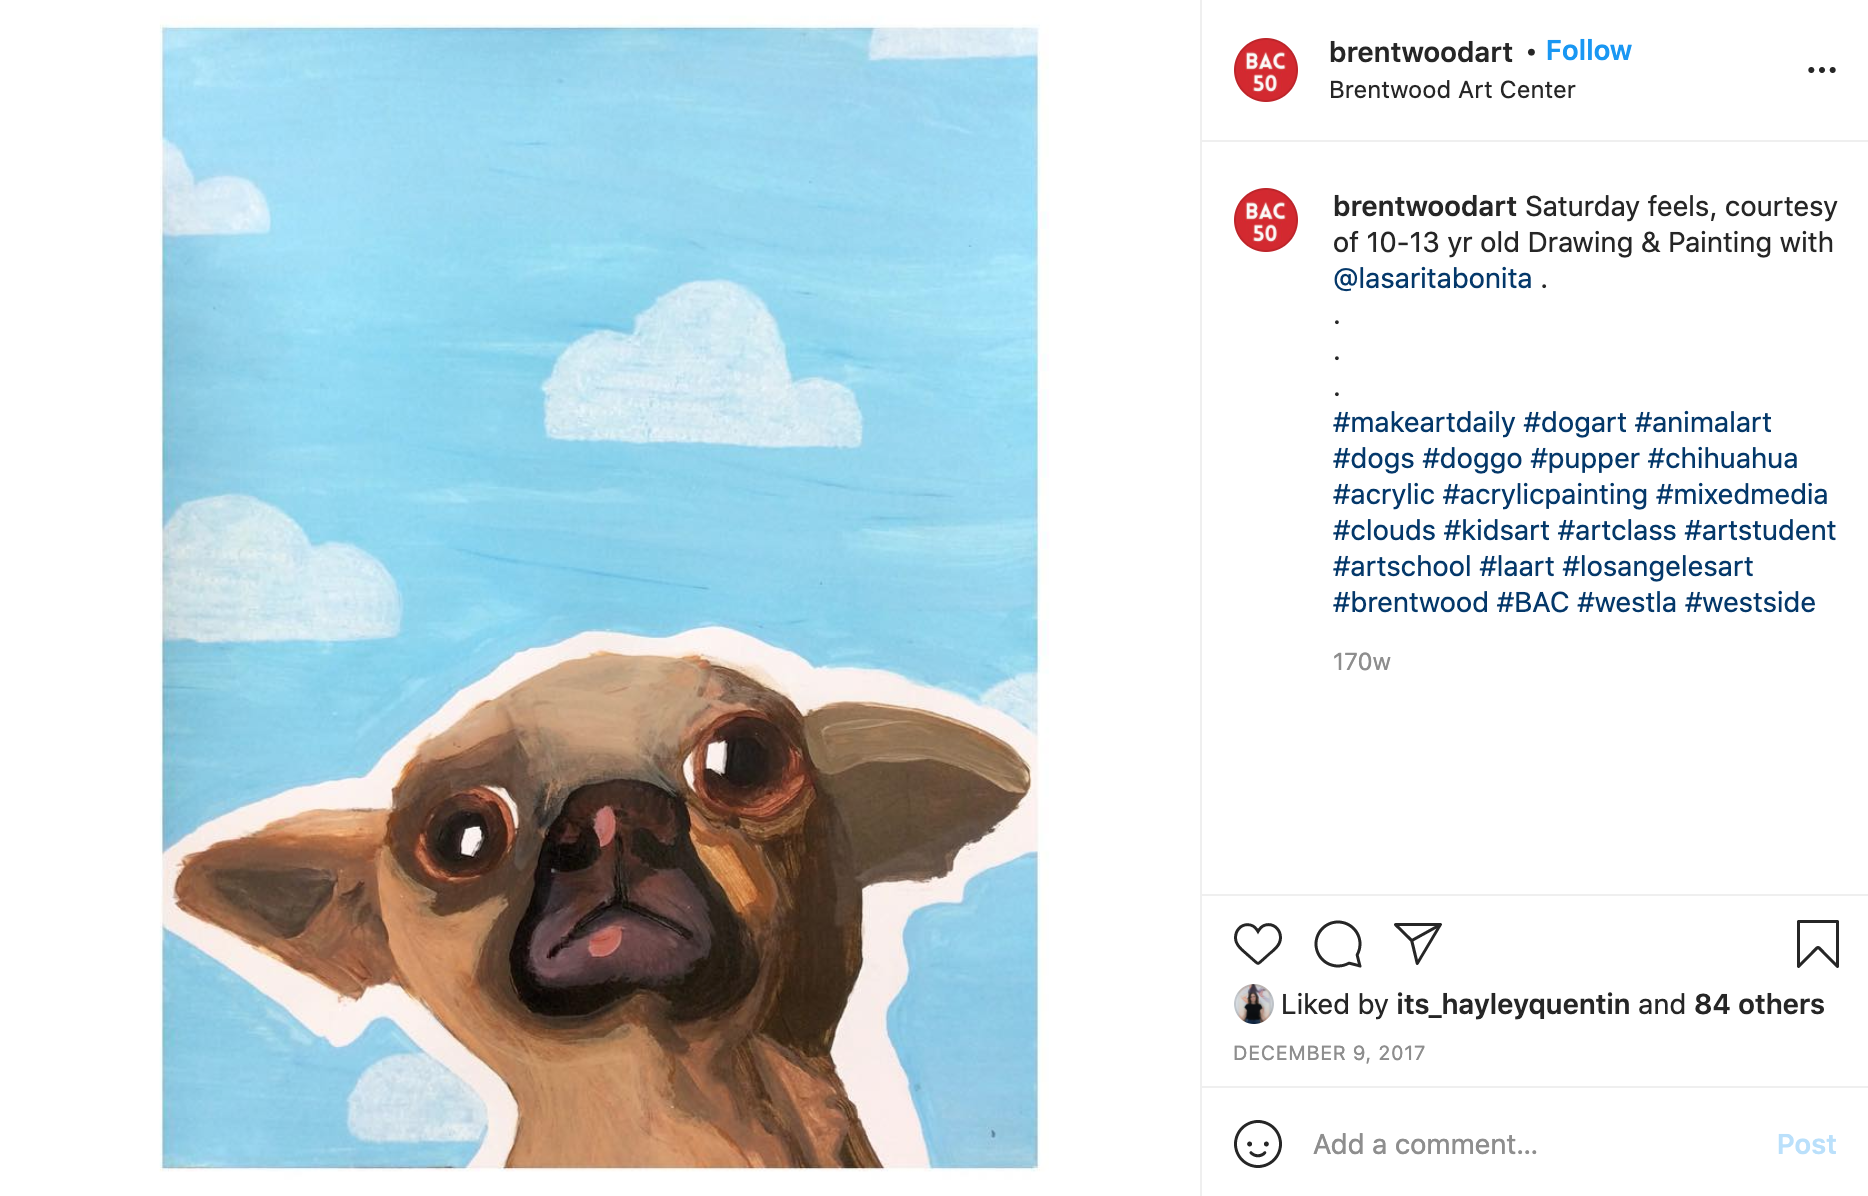Click the BAC 50 header profile avatar
Image resolution: width=1868 pixels, height=1196 pixels.
[1265, 71]
